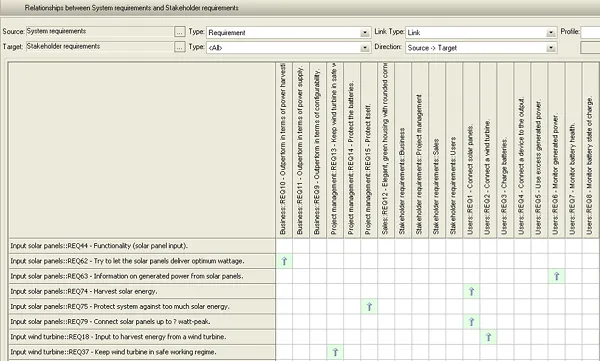Select Users REQ6 Monitor generated power column
The width and height of the screenshot is (600, 361).
(556, 150)
